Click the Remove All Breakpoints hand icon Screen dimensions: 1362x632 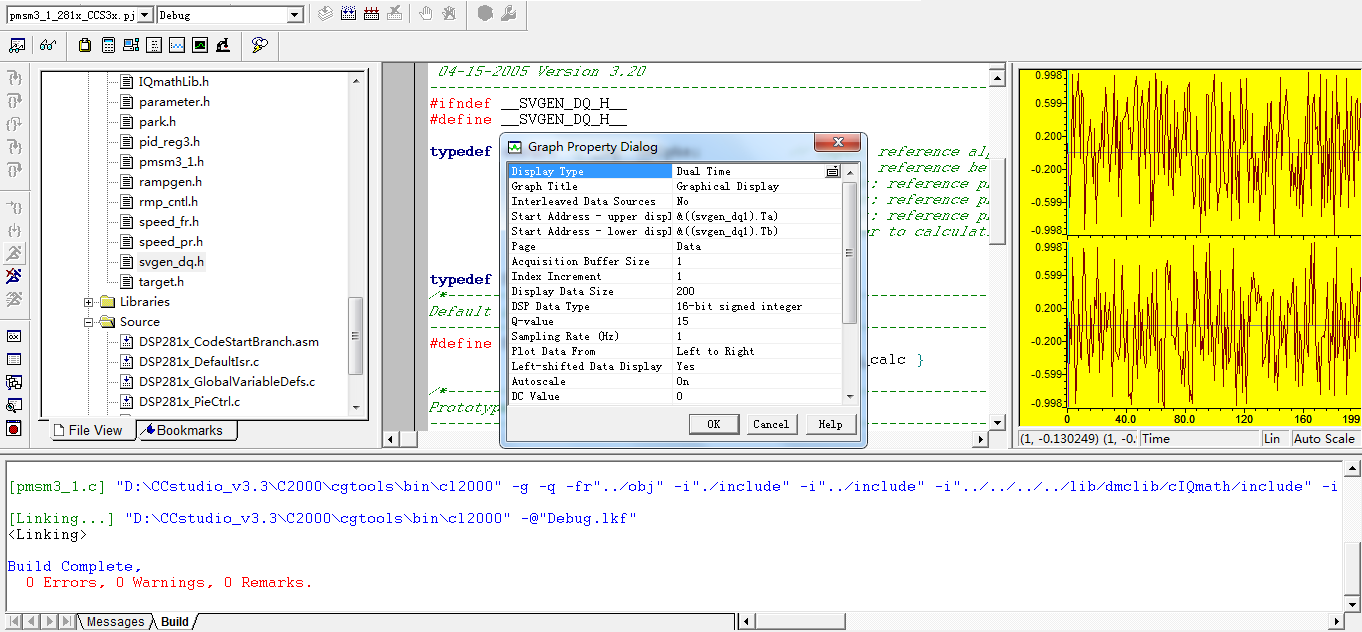(449, 14)
